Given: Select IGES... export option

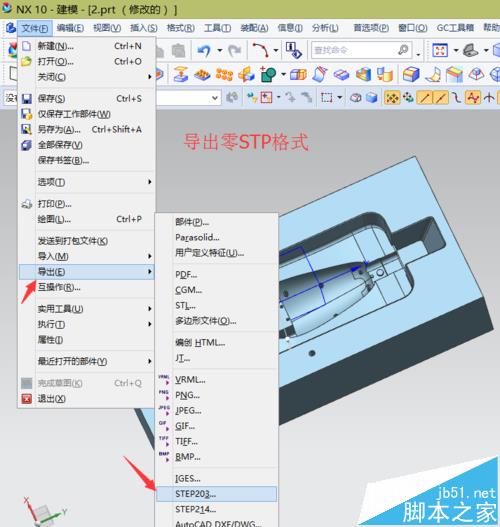Looking at the screenshot, I should (x=217, y=478).
